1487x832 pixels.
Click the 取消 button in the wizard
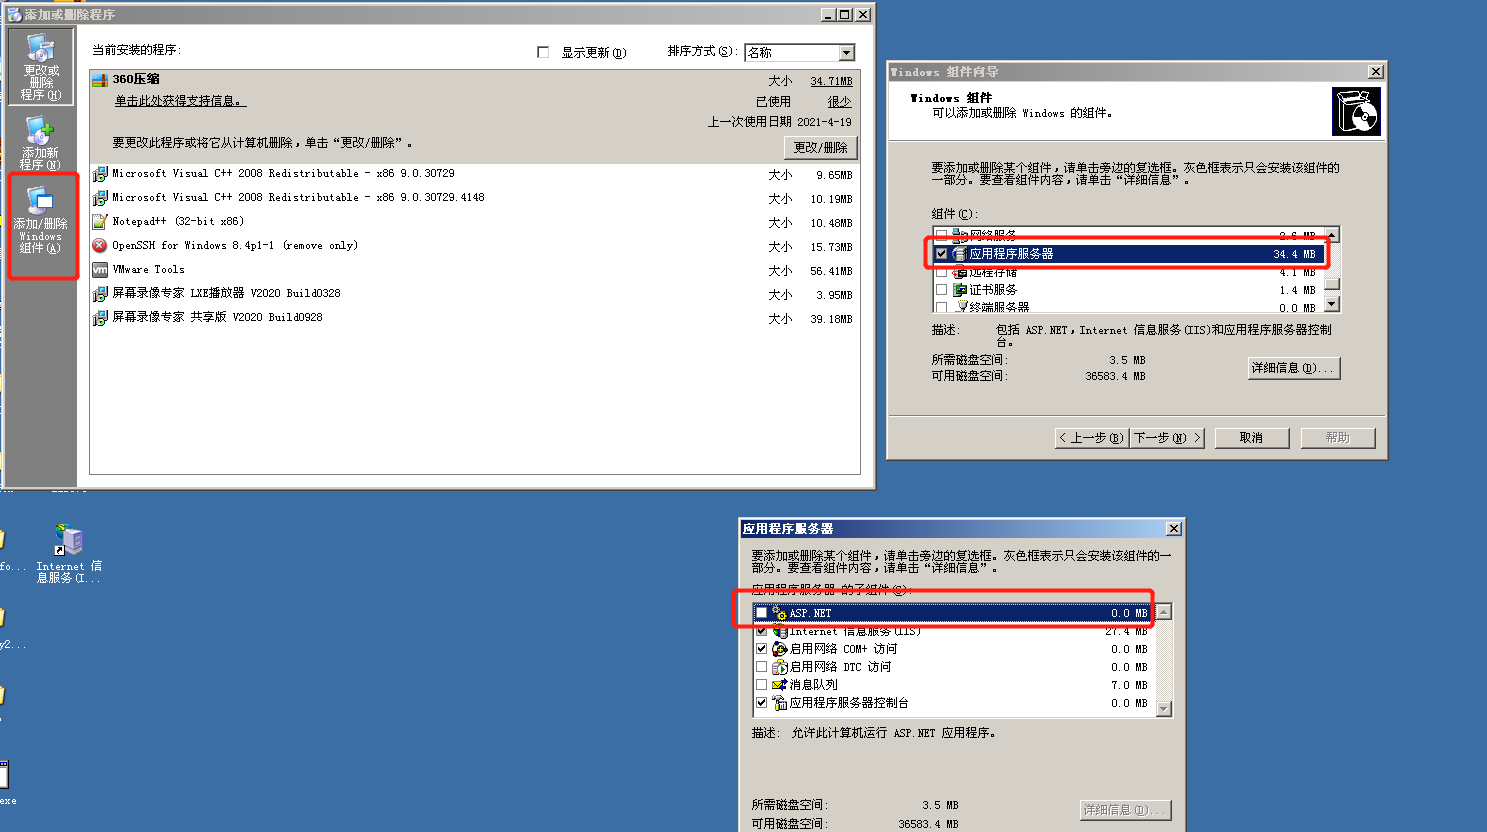[x=1251, y=438]
